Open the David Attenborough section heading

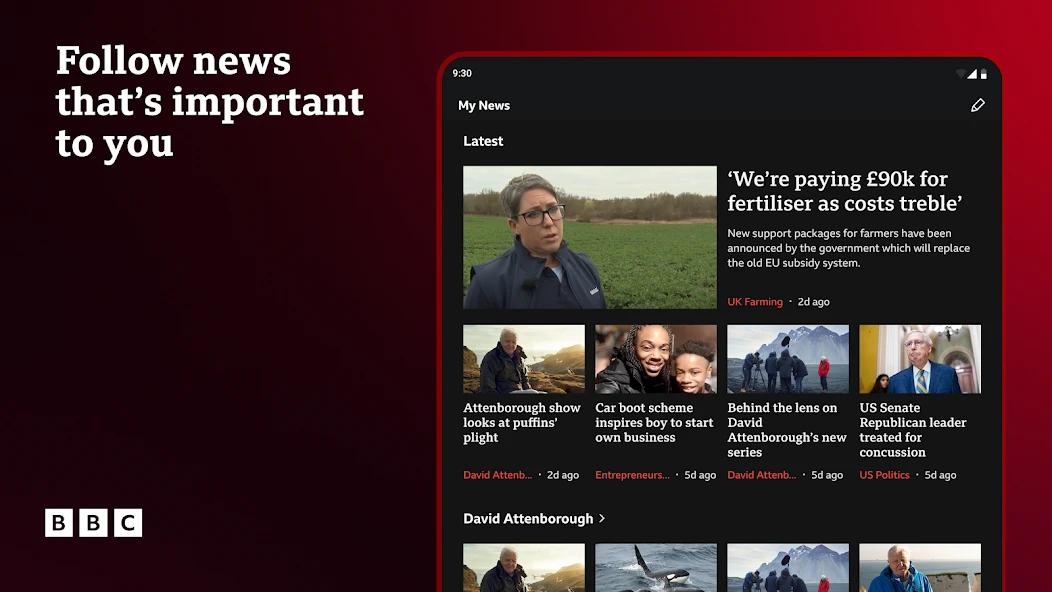(528, 519)
